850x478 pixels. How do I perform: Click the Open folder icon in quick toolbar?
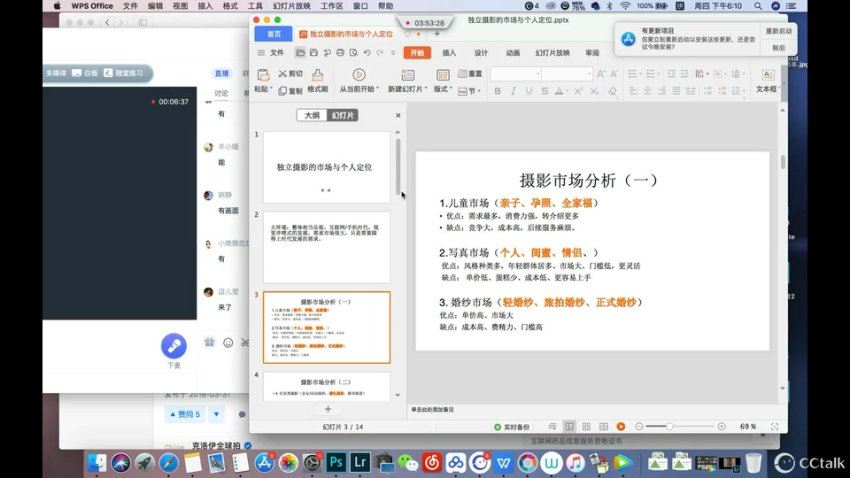(300, 53)
